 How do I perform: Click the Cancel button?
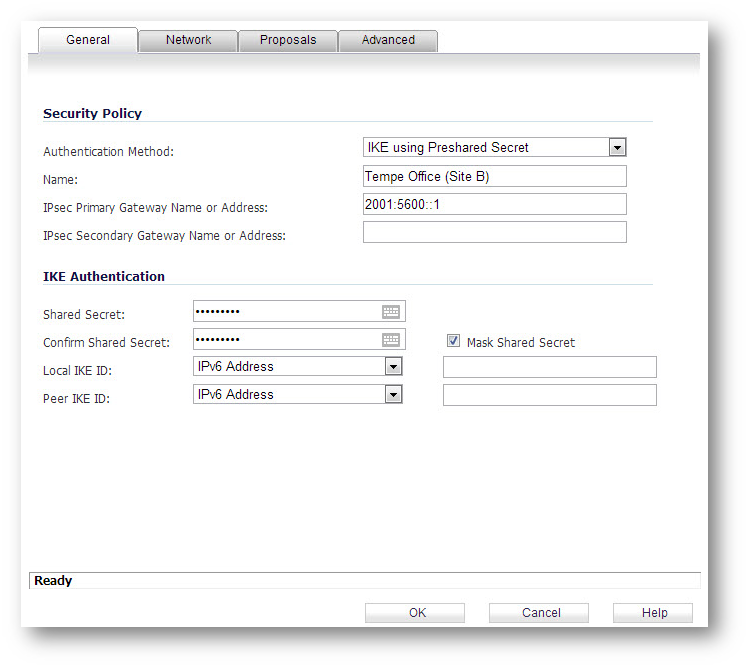(539, 613)
